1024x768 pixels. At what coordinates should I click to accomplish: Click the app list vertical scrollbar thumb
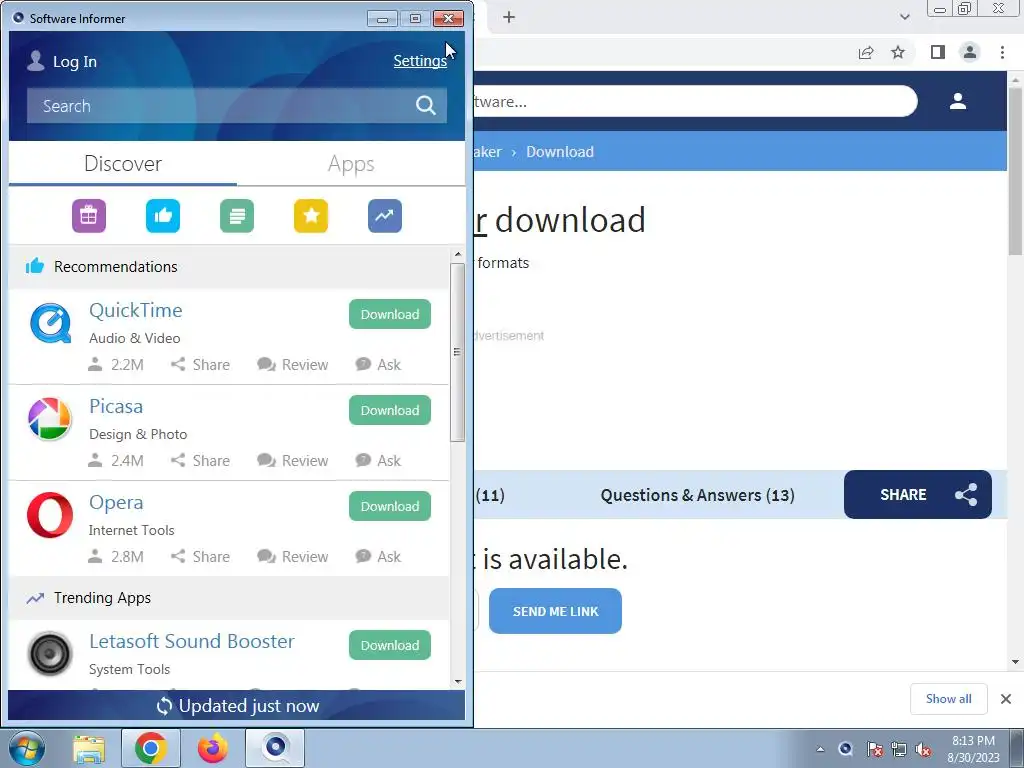coord(458,353)
